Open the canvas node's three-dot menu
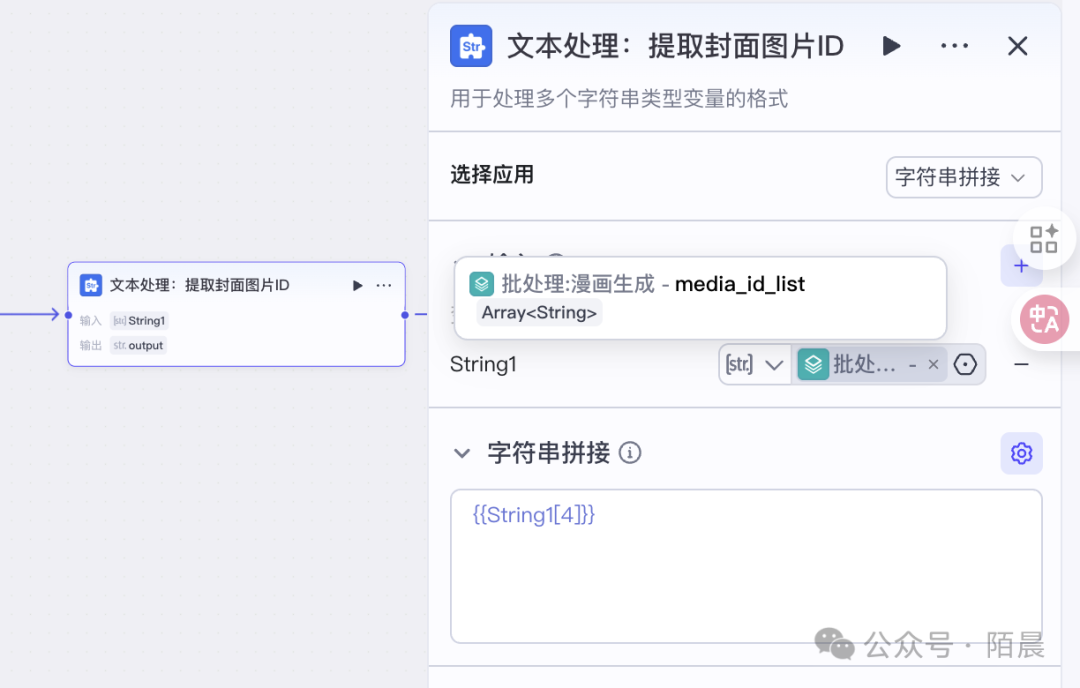The image size is (1080, 688). pos(384,286)
